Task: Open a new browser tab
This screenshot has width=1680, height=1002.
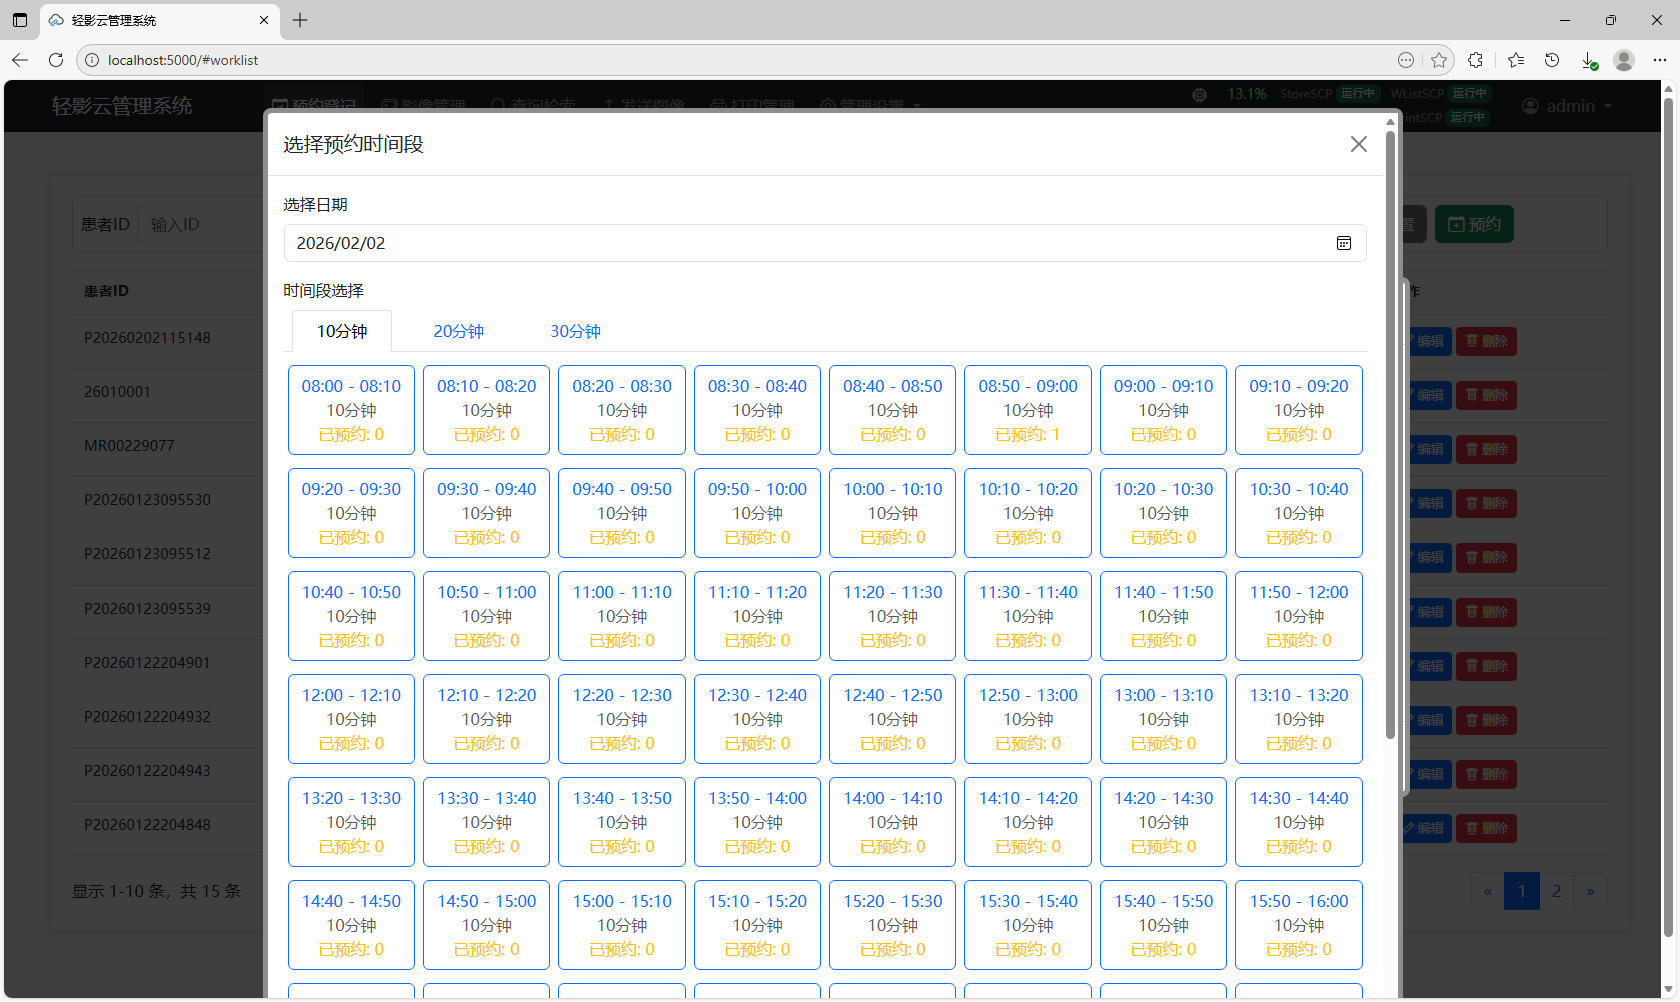Action: [x=300, y=20]
